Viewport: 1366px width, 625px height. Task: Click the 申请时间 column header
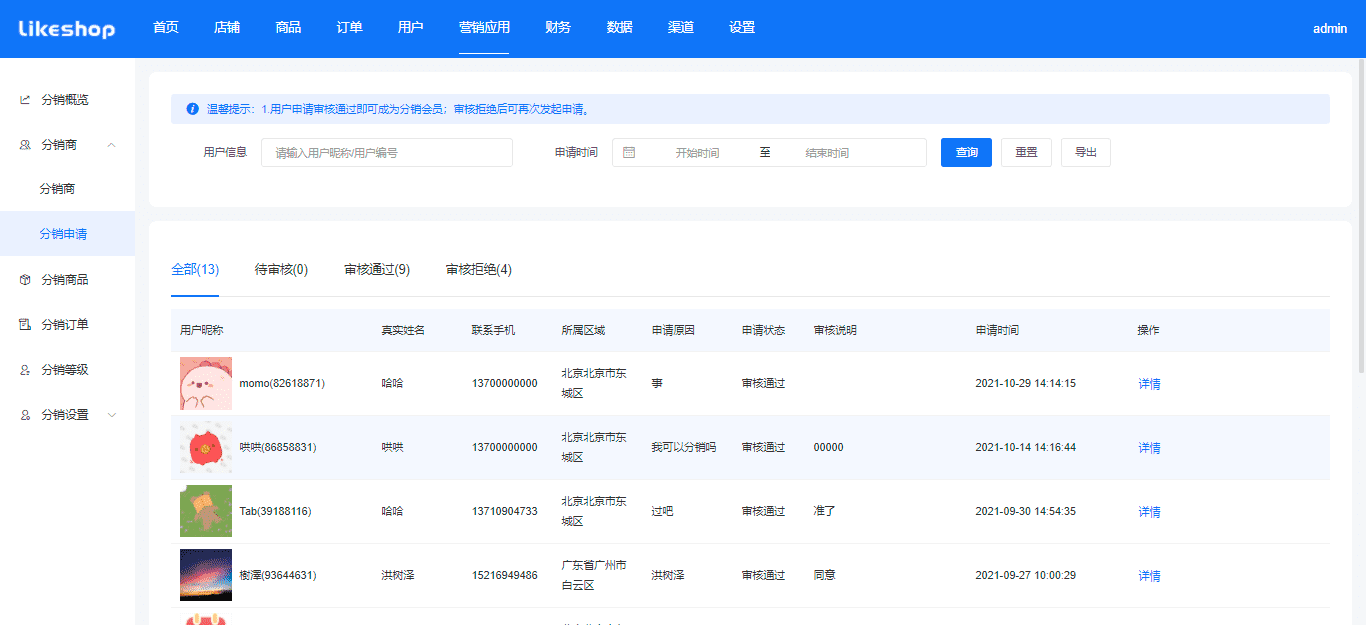[x=997, y=330]
